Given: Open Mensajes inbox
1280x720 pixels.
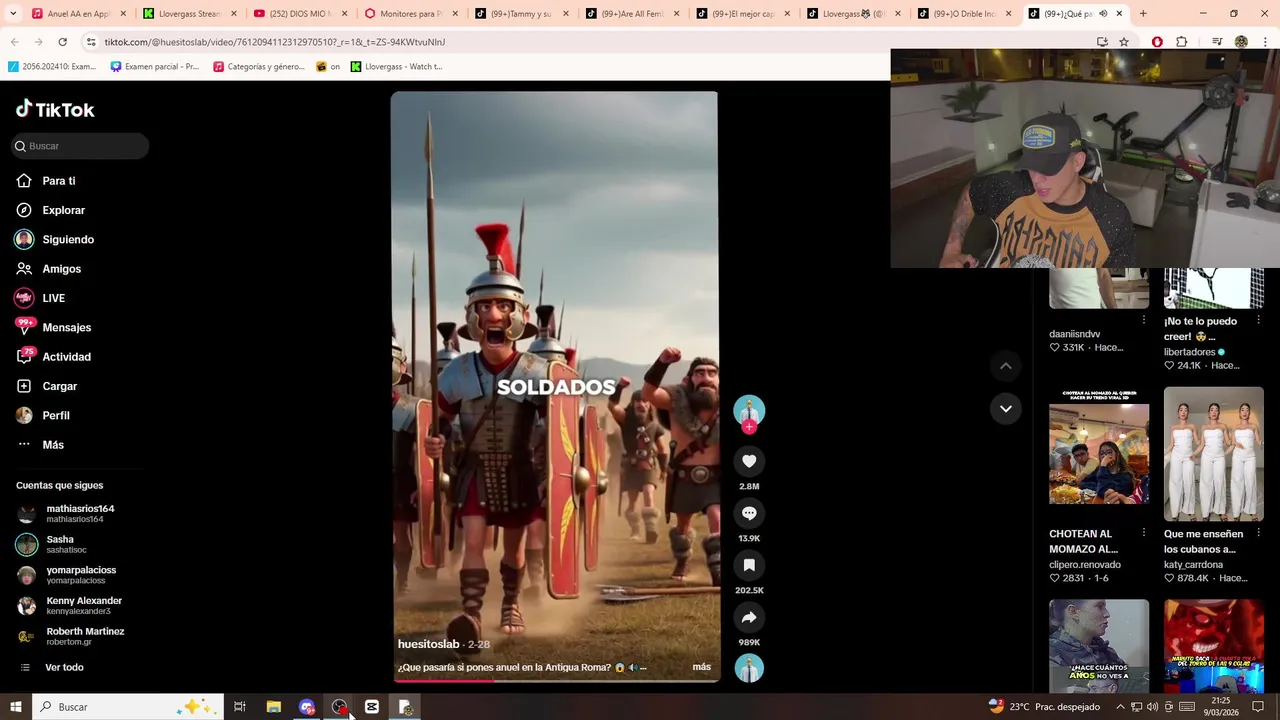Looking at the screenshot, I should 54,327.
